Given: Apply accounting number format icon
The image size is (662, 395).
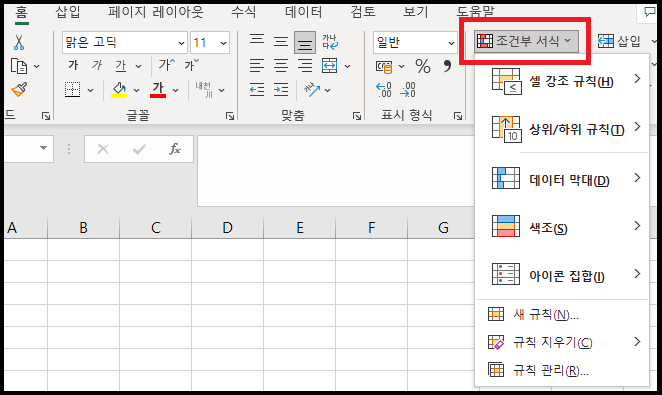Looking at the screenshot, I should point(384,67).
